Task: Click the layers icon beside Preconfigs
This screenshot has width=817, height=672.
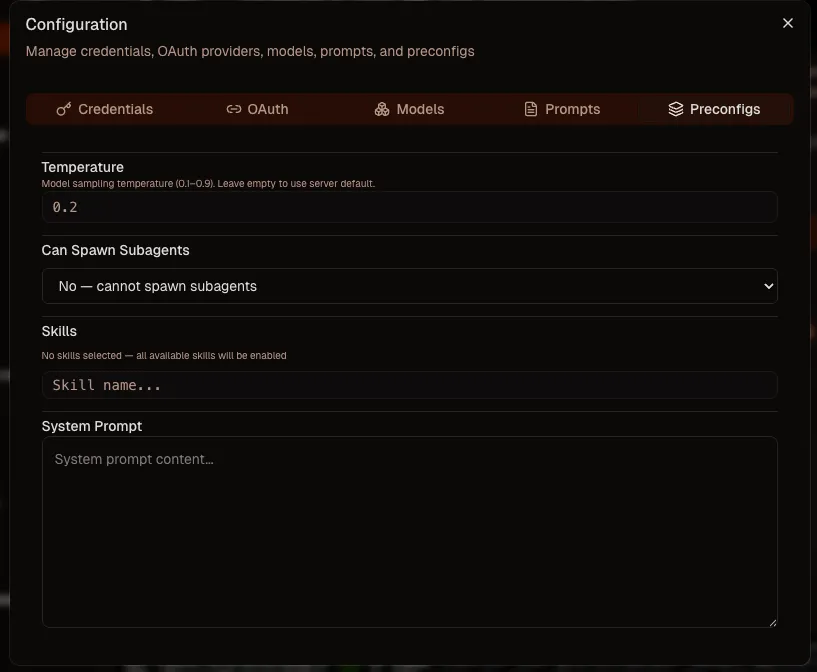Action: click(x=676, y=109)
